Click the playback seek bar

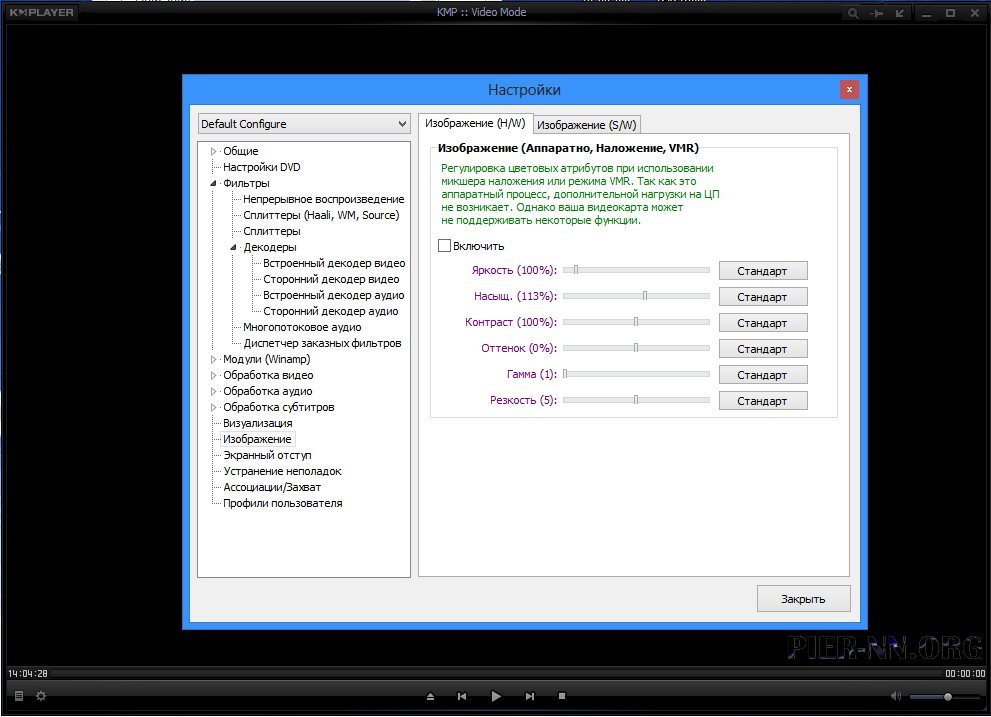pyautogui.click(x=496, y=673)
